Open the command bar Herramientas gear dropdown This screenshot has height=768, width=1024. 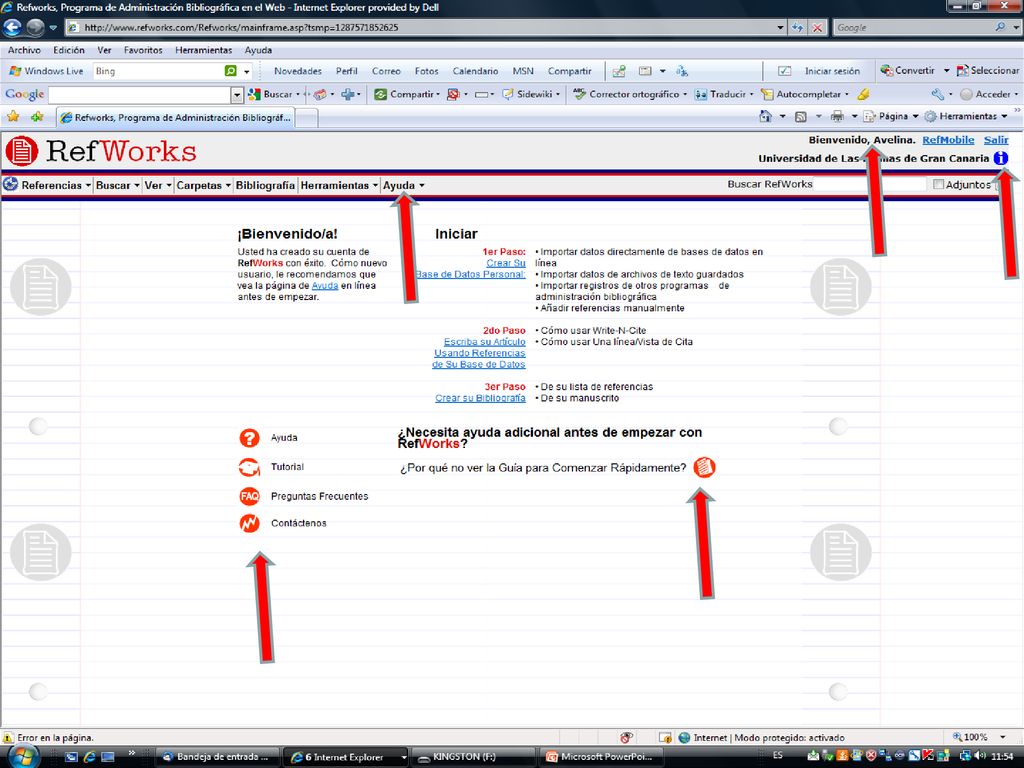[966, 116]
